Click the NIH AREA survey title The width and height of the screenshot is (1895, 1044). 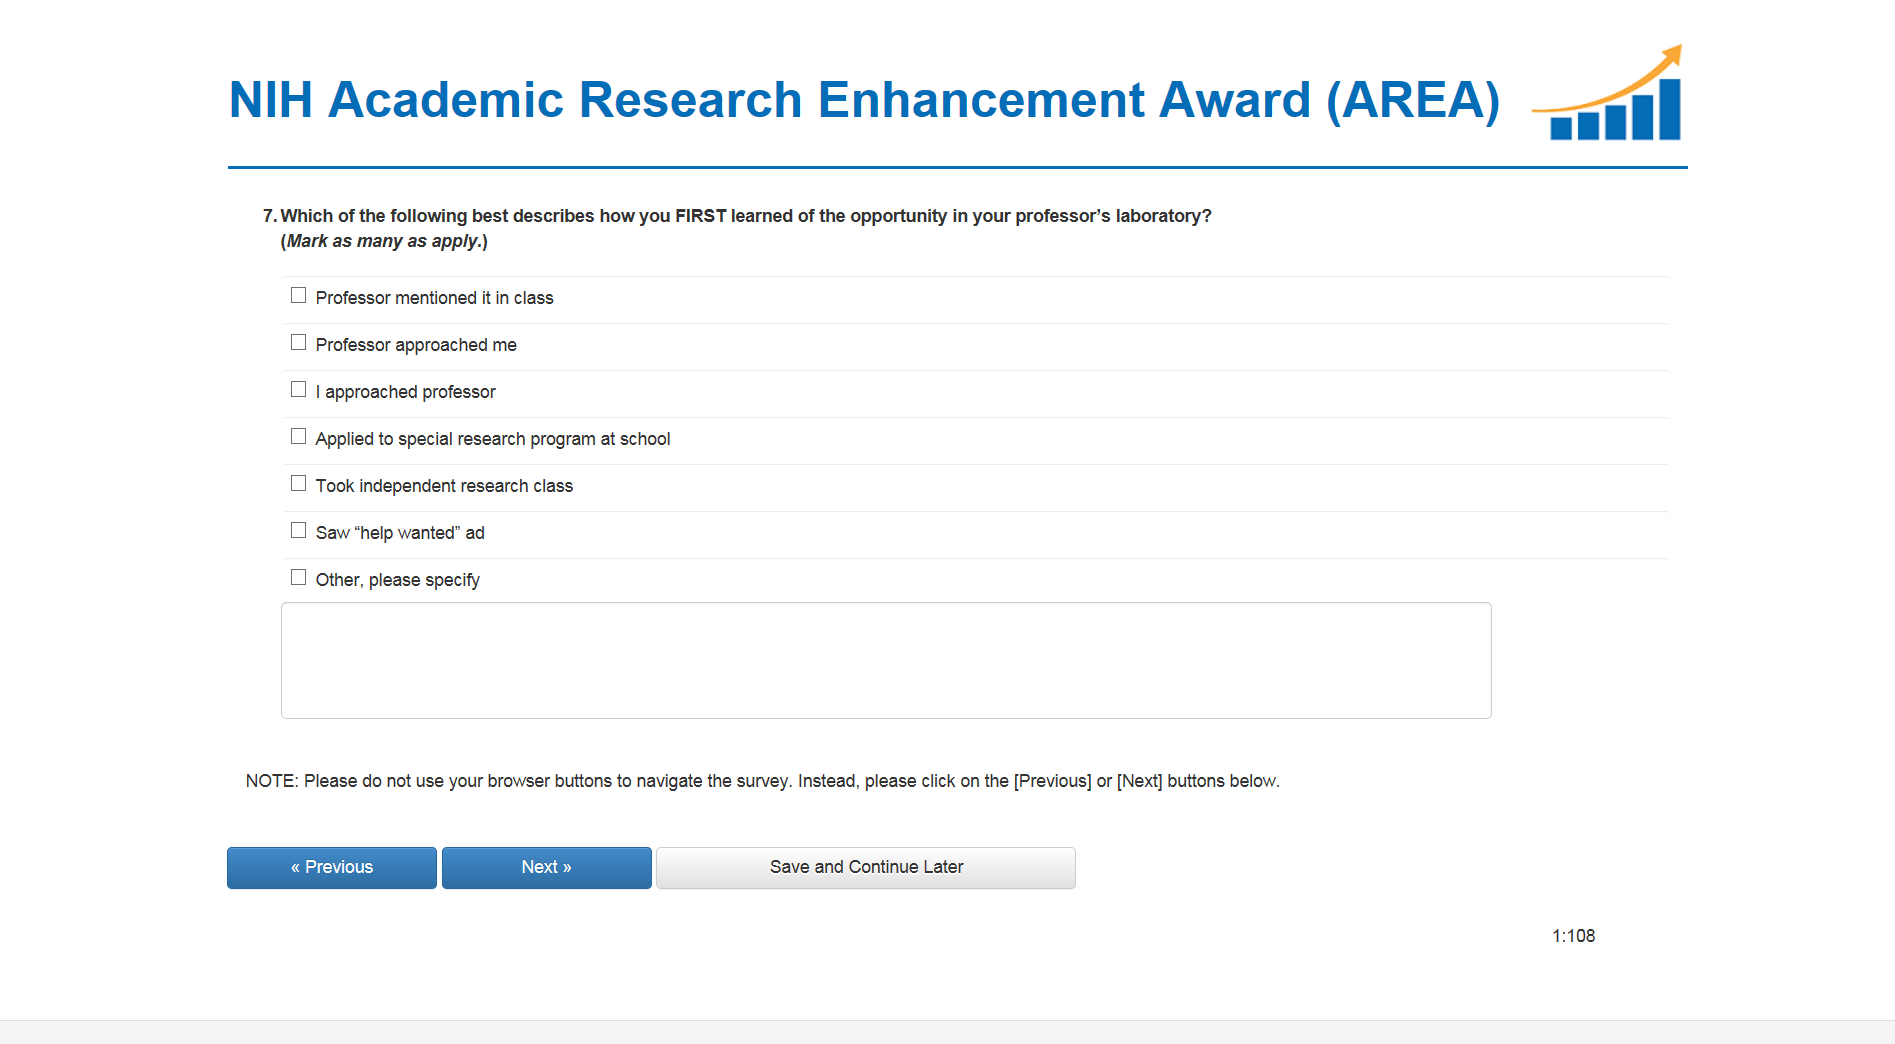pyautogui.click(x=864, y=100)
